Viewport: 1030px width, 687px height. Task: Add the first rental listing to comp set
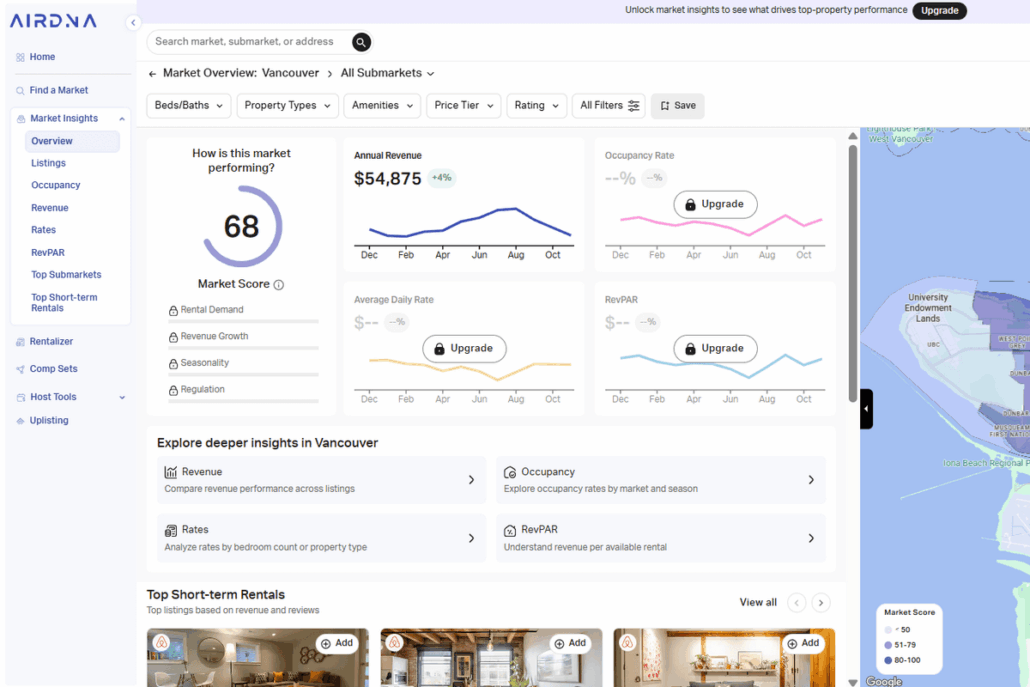(x=337, y=643)
